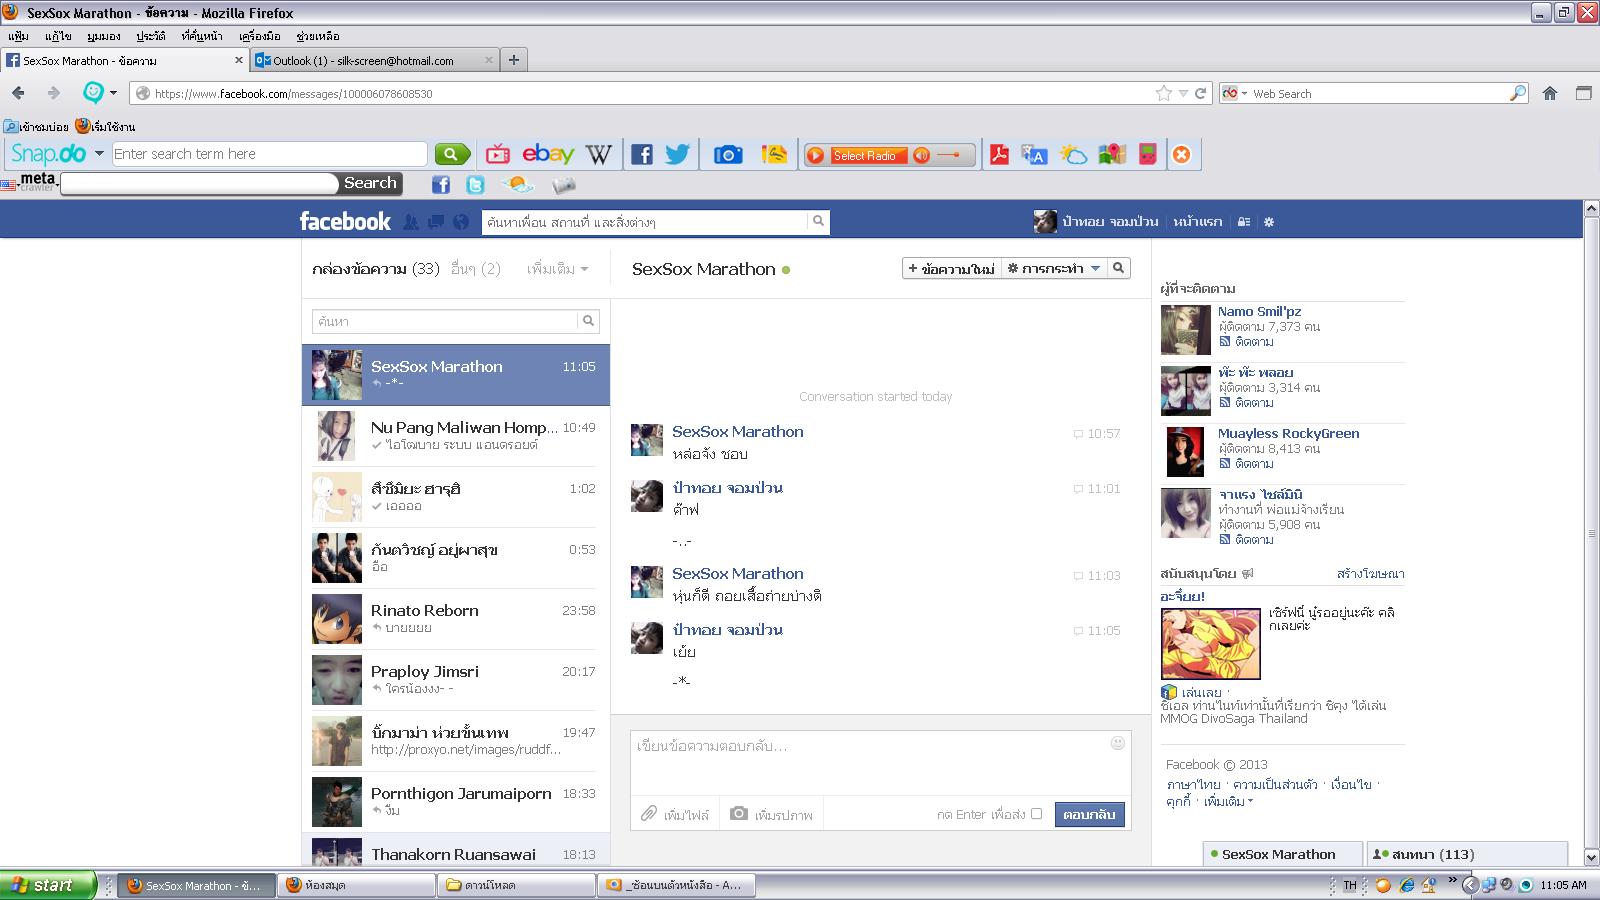This screenshot has height=900, width=1600.
Task: Reload the page with the refresh button
Action: [x=1201, y=93]
